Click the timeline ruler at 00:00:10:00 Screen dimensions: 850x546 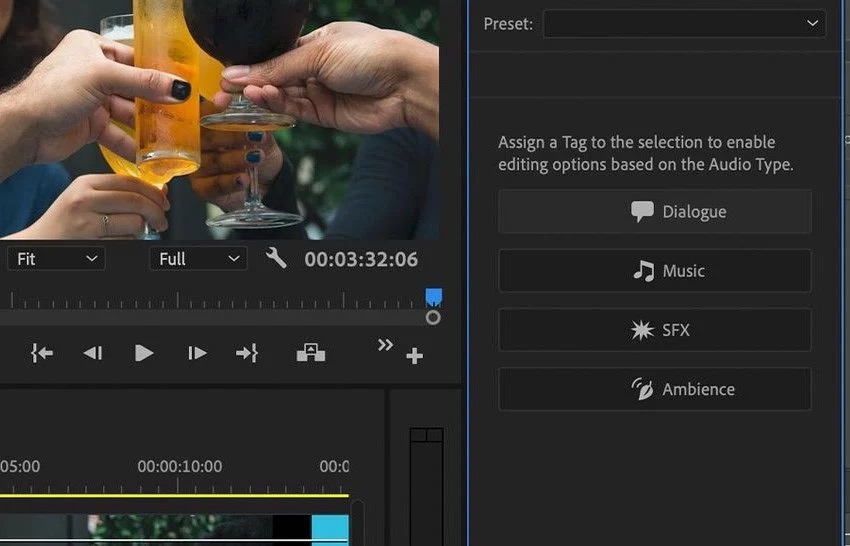(x=180, y=467)
